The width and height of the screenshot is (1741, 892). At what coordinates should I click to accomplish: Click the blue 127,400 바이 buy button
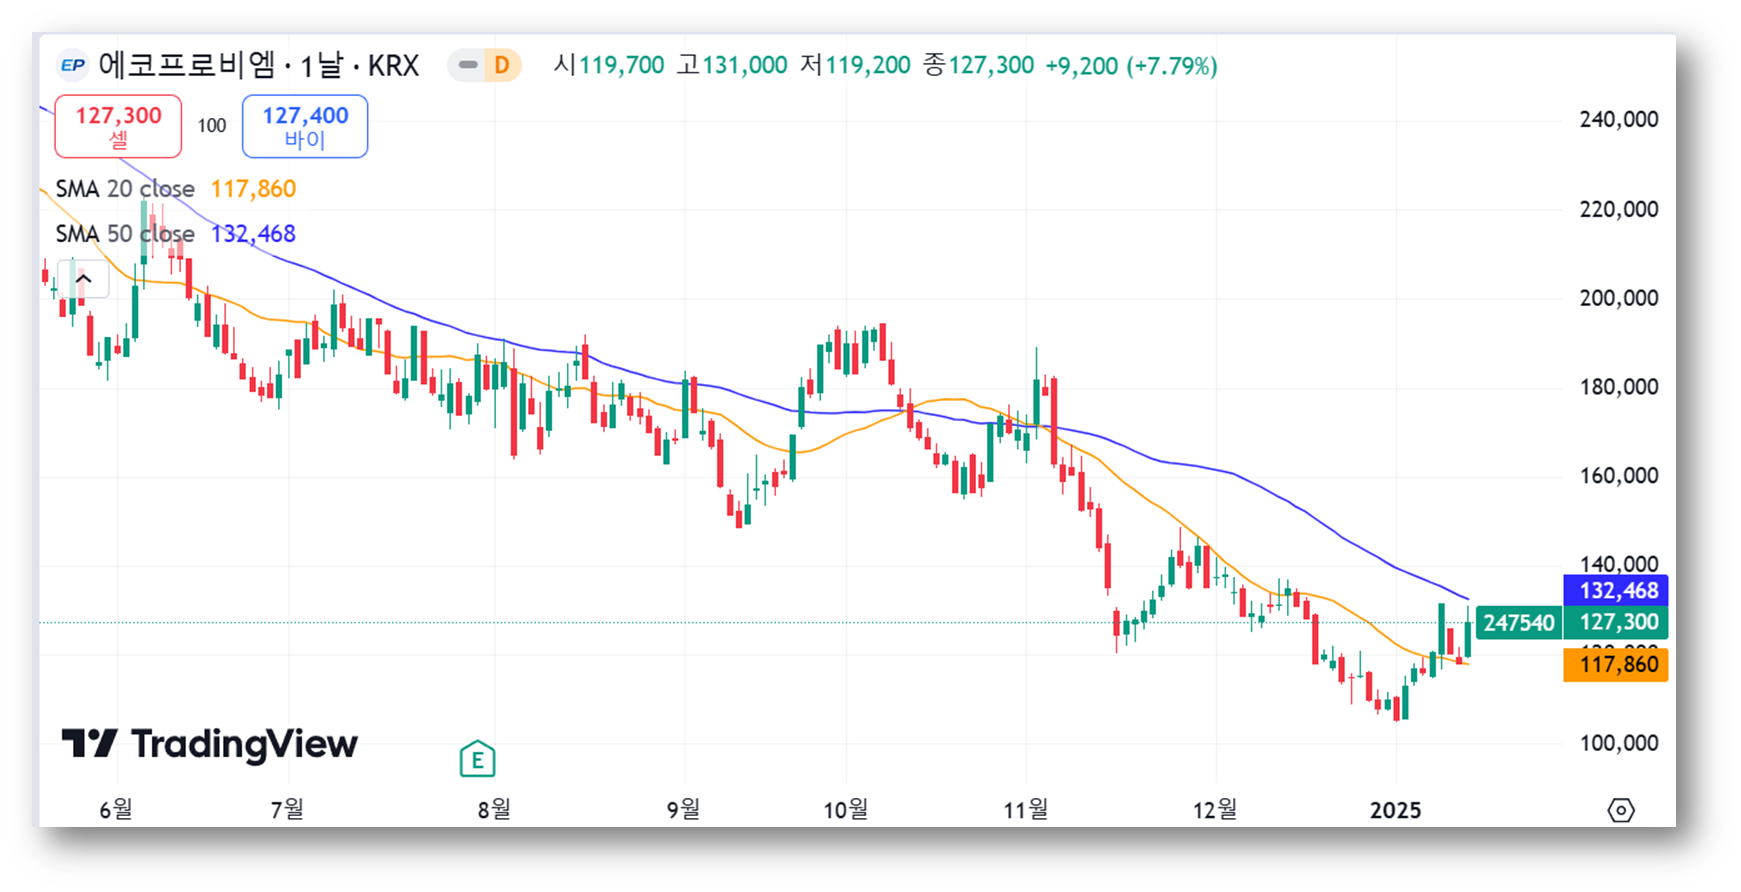click(305, 126)
